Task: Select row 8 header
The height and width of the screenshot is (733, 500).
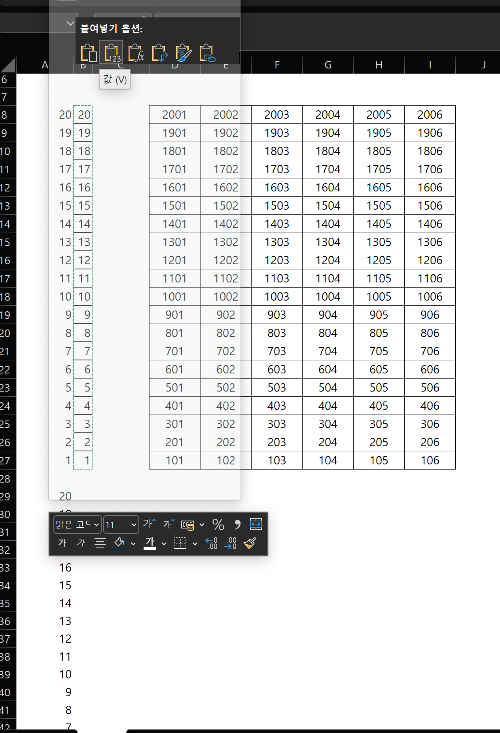Action: point(6,115)
